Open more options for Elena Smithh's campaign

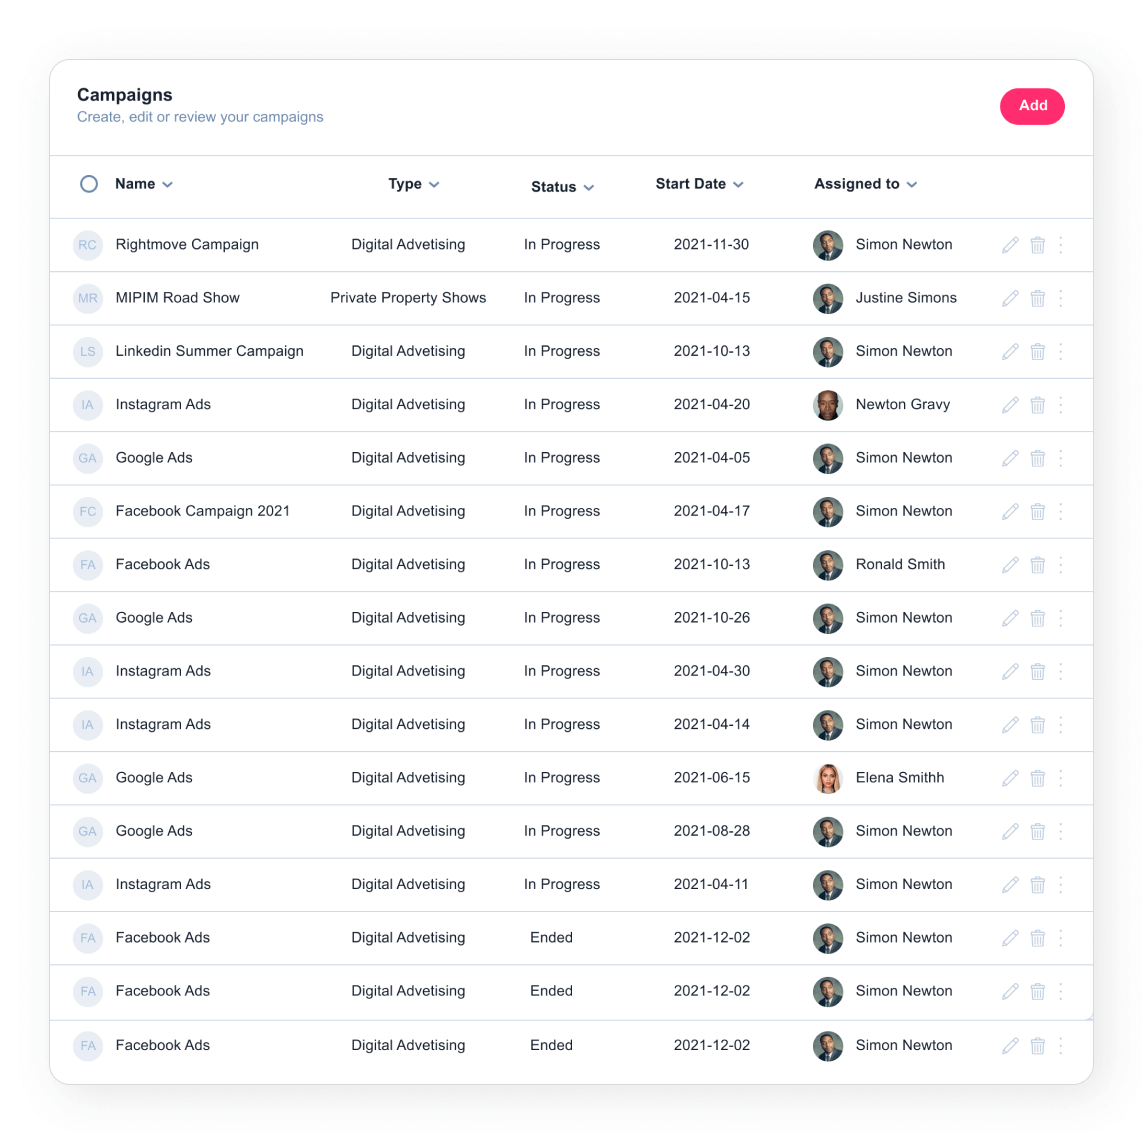coord(1061,778)
